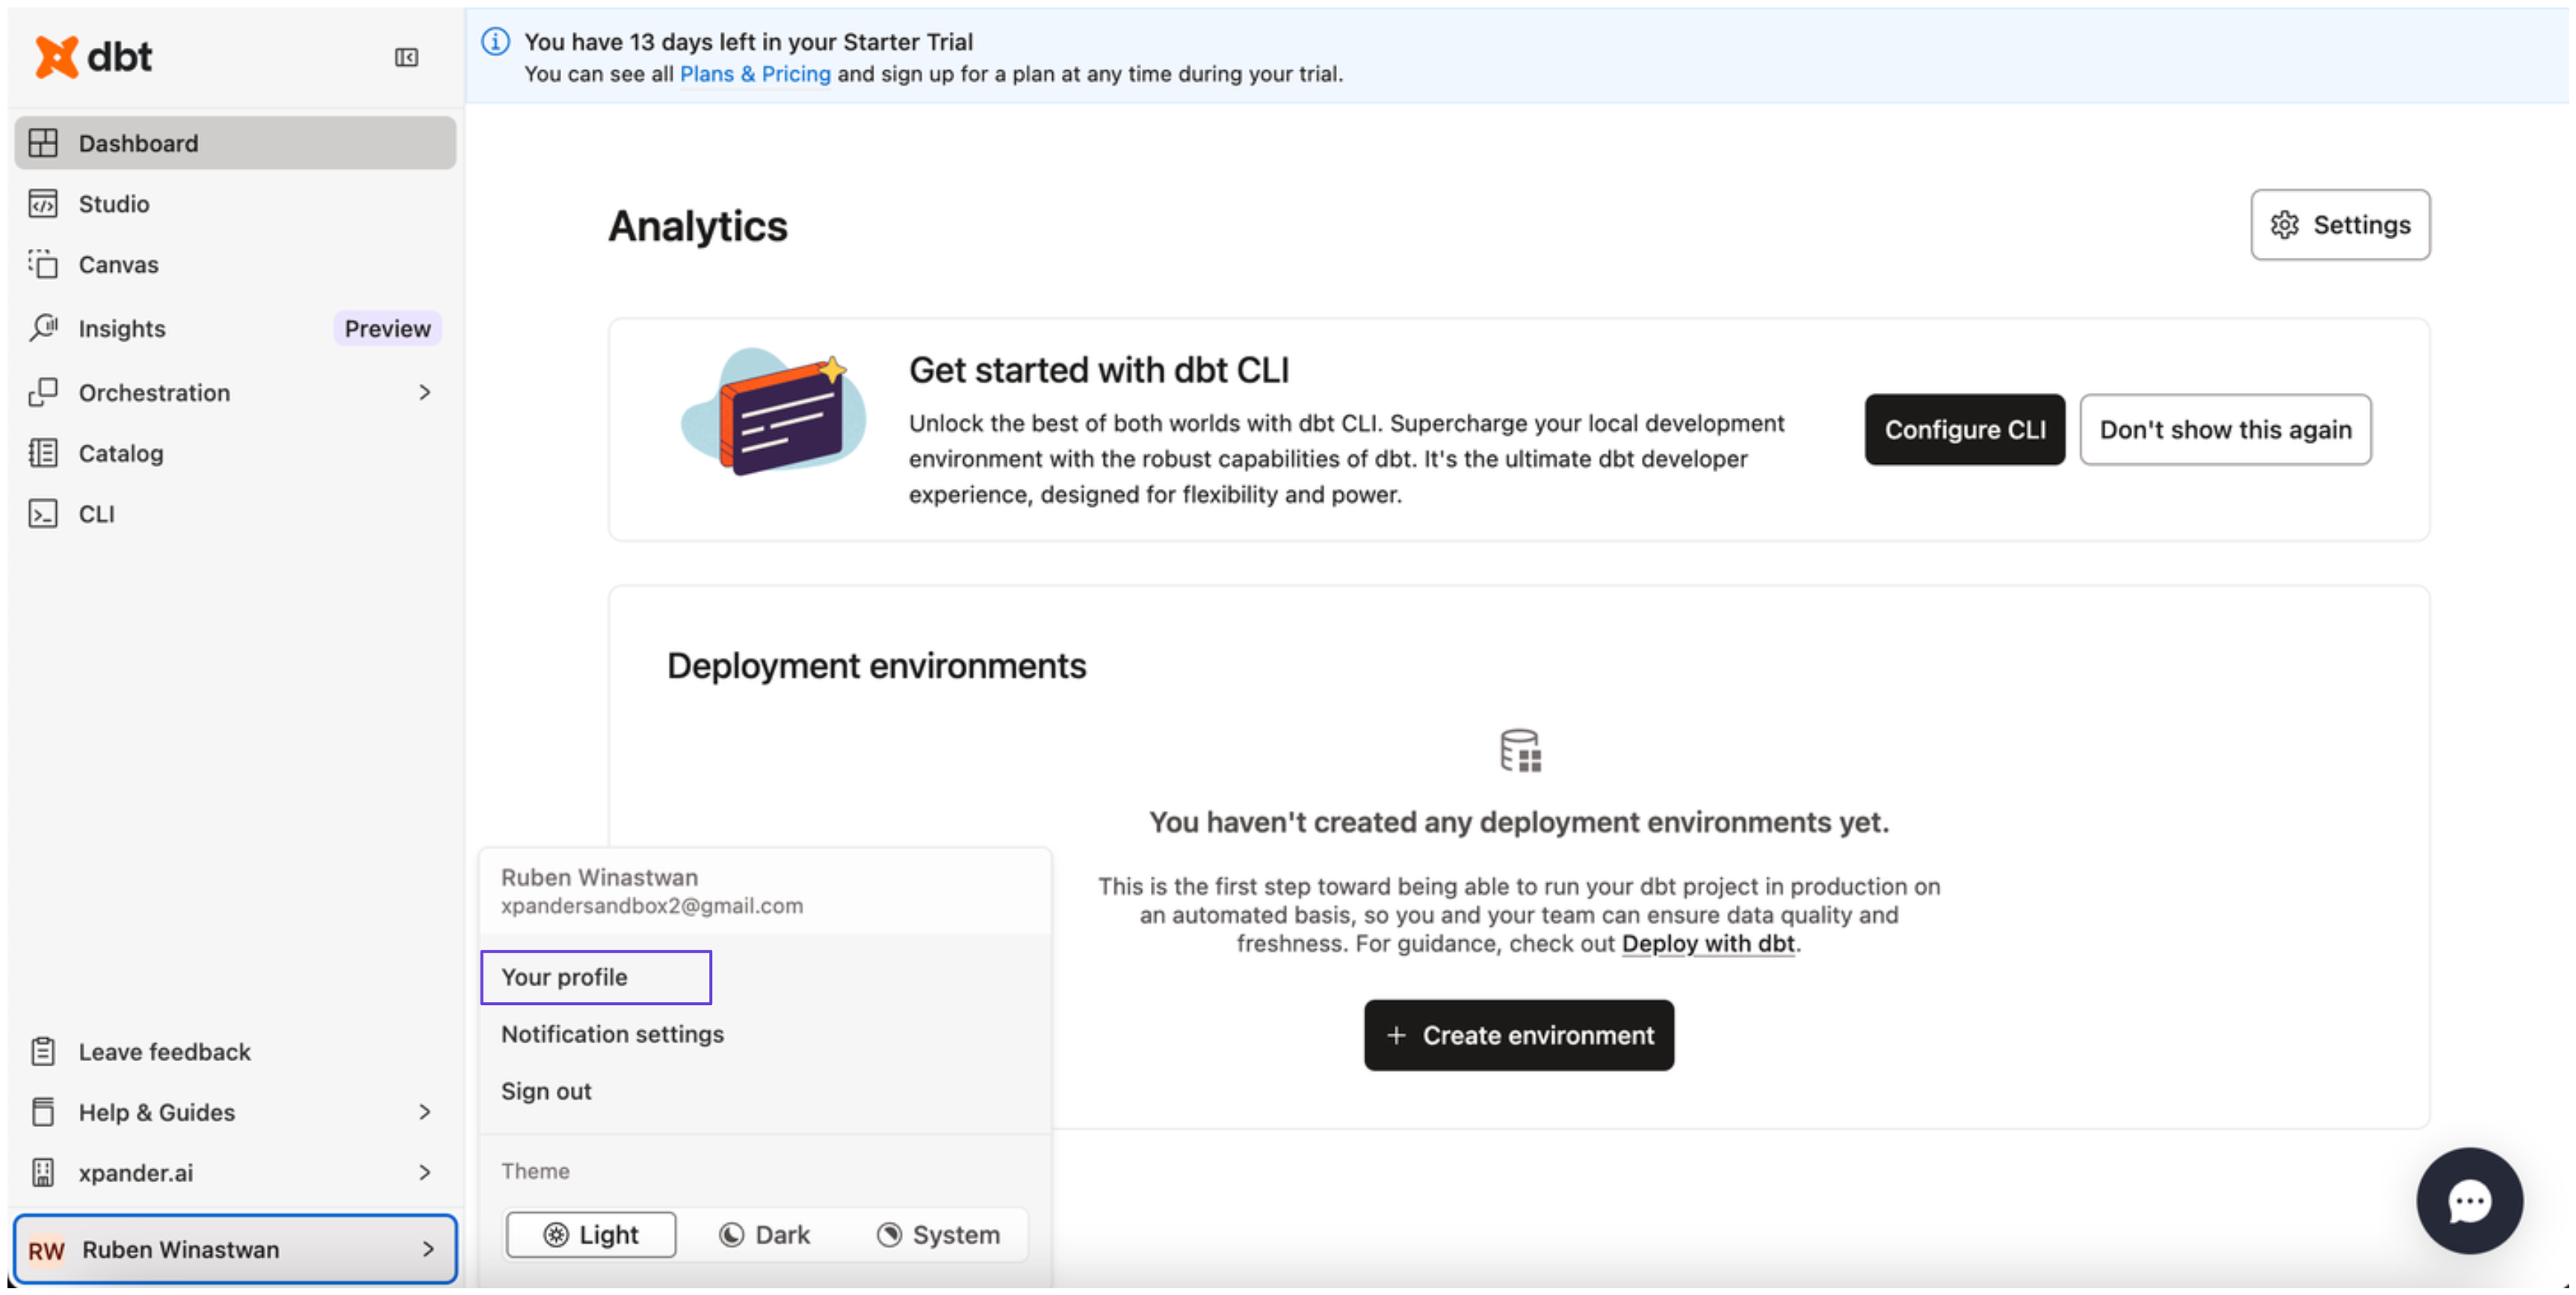Click the Create environment button

[x=1518, y=1035]
